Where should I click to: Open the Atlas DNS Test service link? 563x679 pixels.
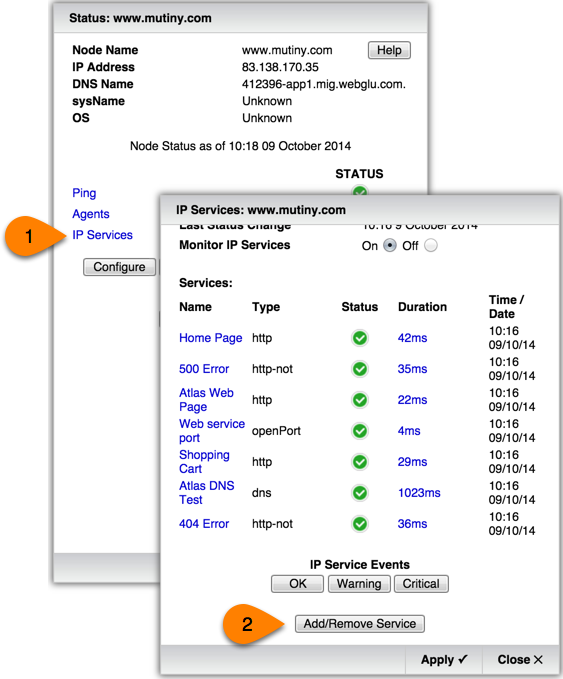[207, 493]
